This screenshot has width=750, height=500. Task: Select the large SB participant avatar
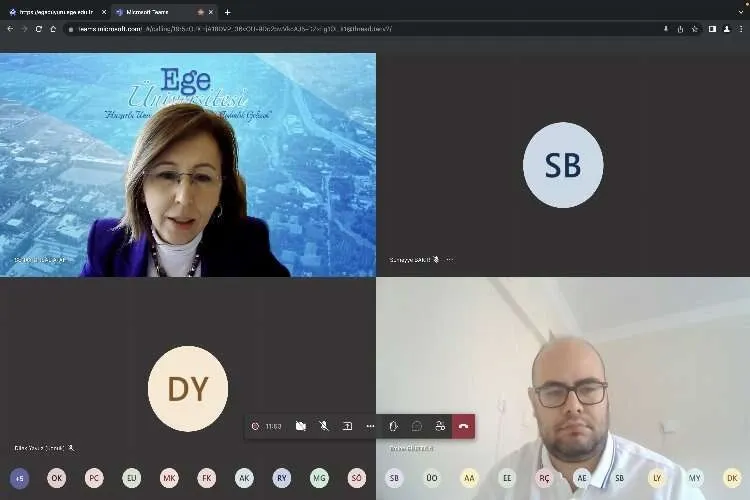coord(563,165)
